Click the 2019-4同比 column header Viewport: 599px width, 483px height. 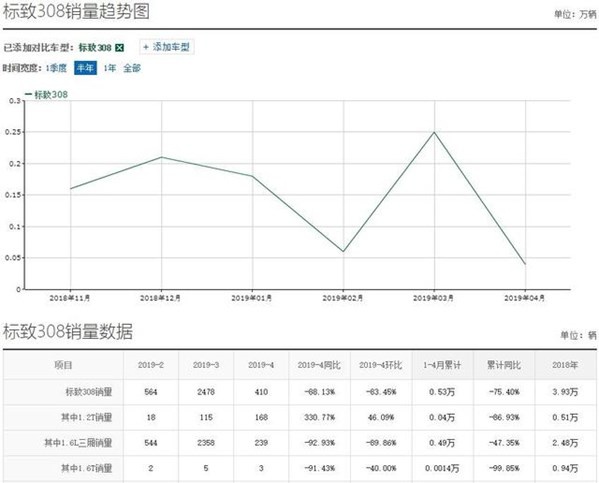coord(319,365)
